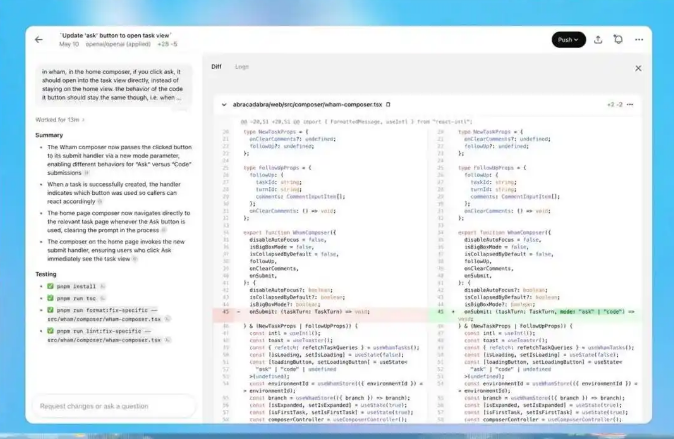Viewport: 674px width, 439px height.
Task: Switch to the Logs tab
Action: [241, 67]
